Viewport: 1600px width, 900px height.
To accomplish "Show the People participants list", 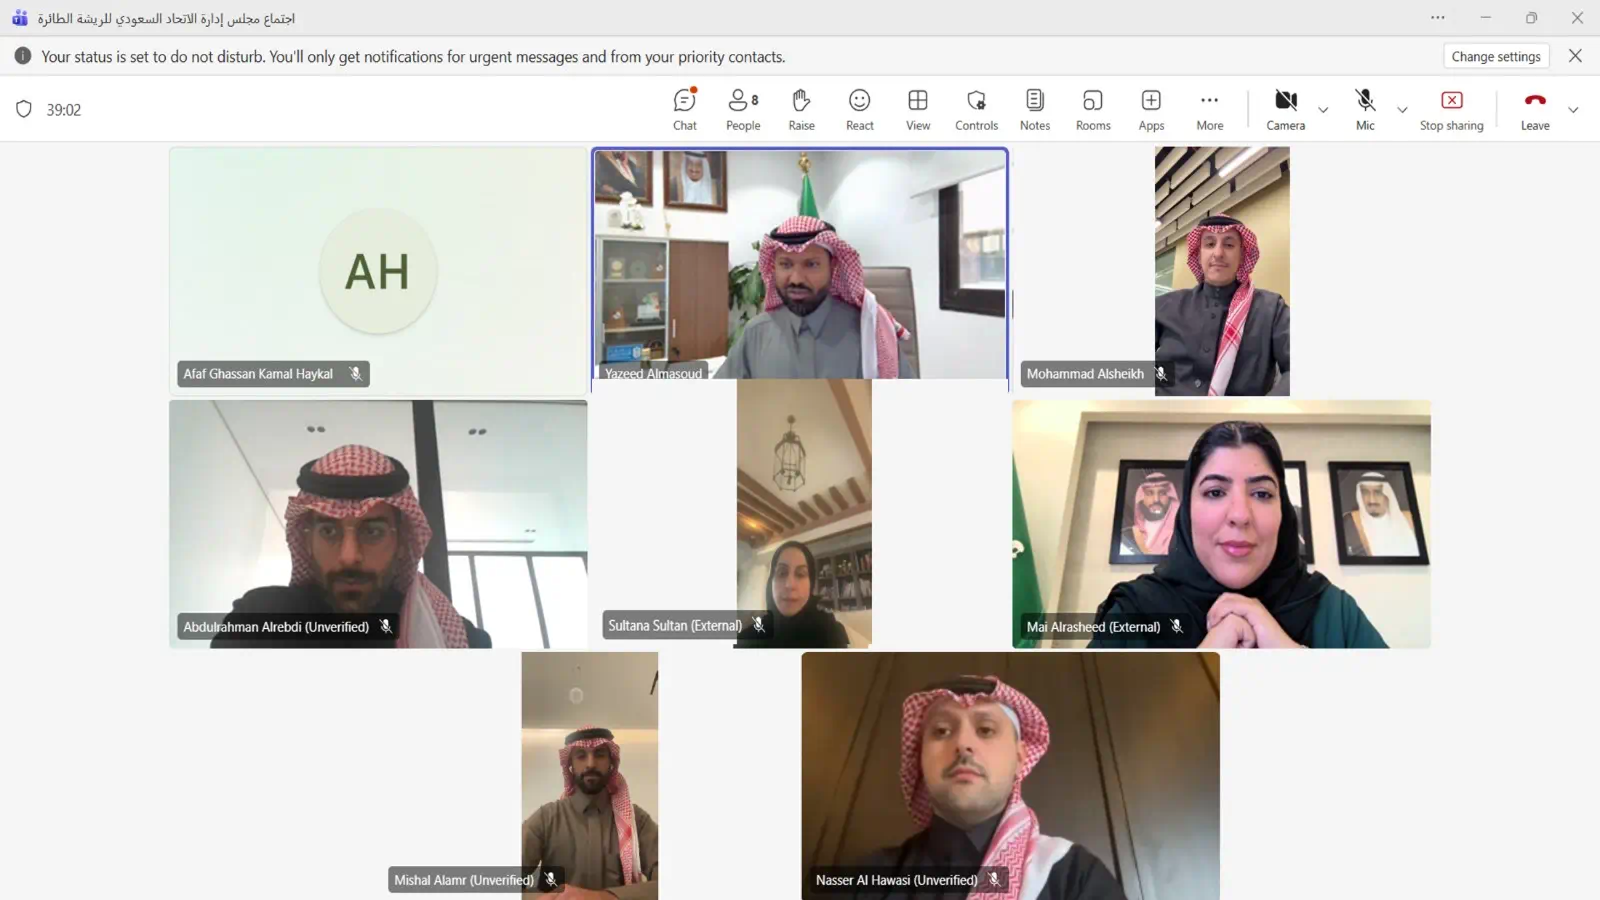I will (743, 109).
